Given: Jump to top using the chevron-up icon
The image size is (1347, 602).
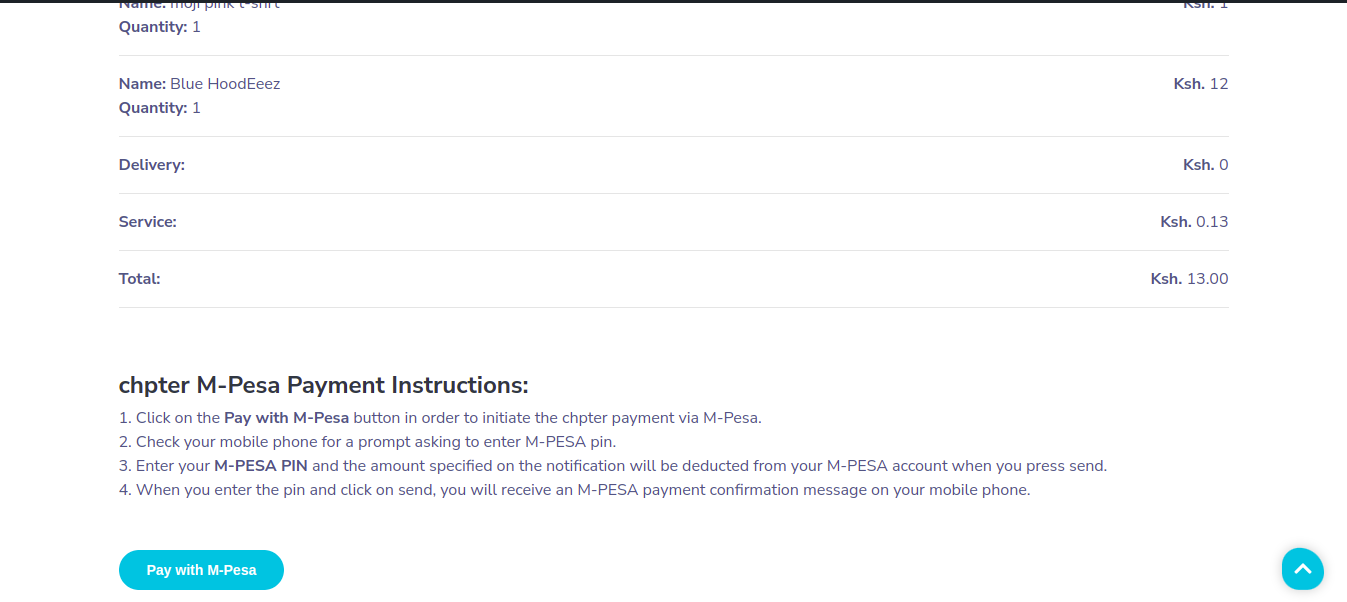Looking at the screenshot, I should click(x=1303, y=569).
